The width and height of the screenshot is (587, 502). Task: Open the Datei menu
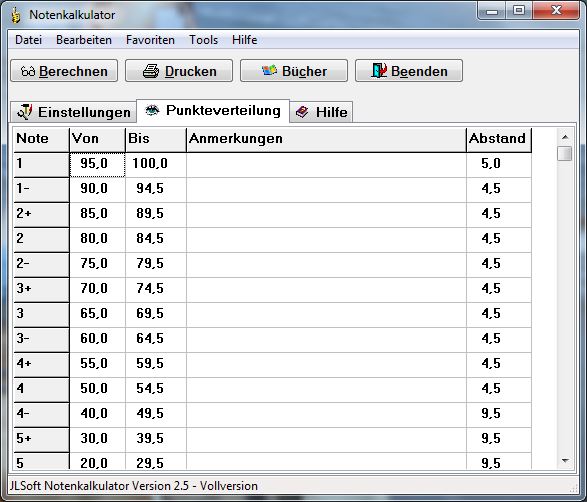(28, 40)
